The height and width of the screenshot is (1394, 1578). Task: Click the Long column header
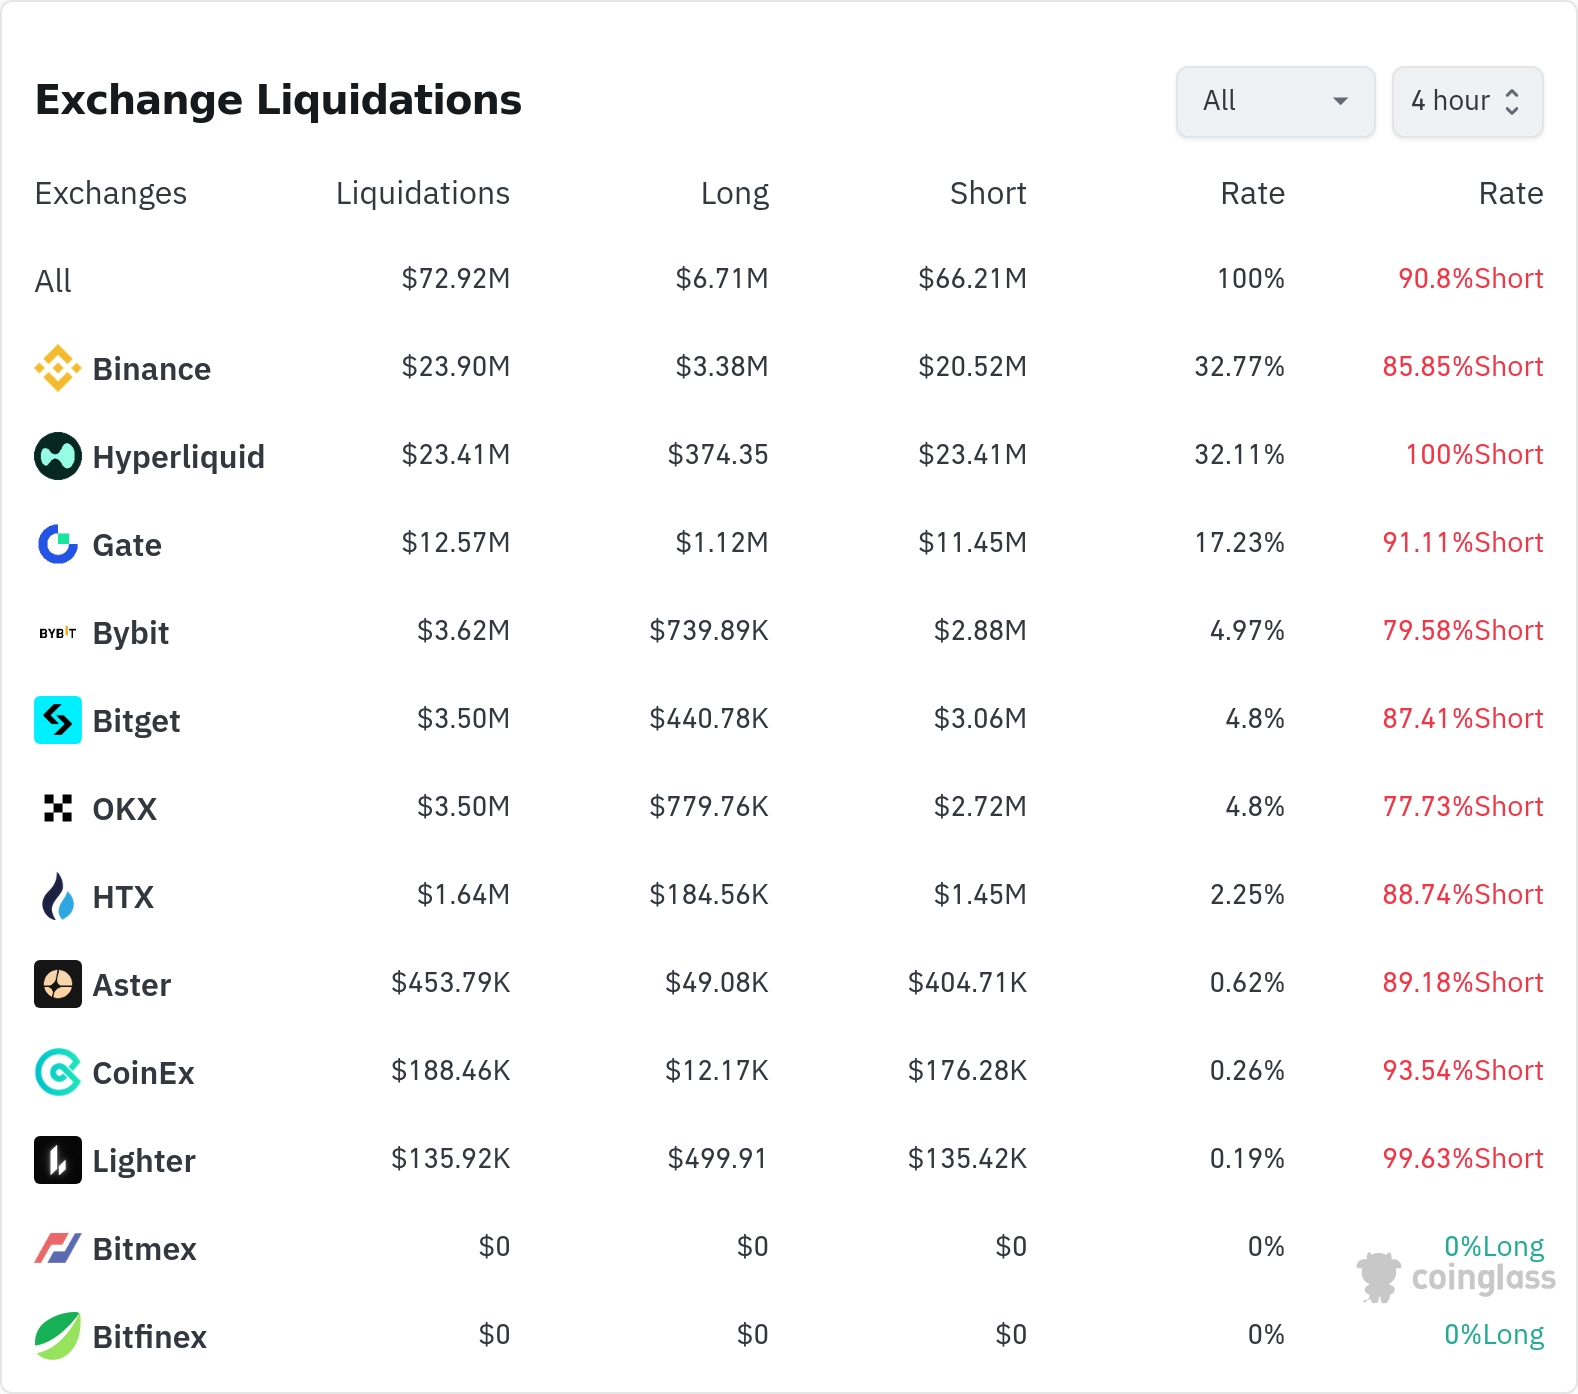coord(734,193)
